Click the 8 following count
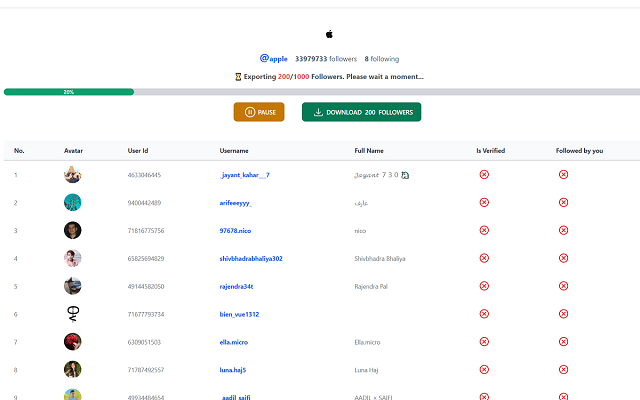Image resolution: width=640 pixels, height=400 pixels. pyautogui.click(x=382, y=59)
